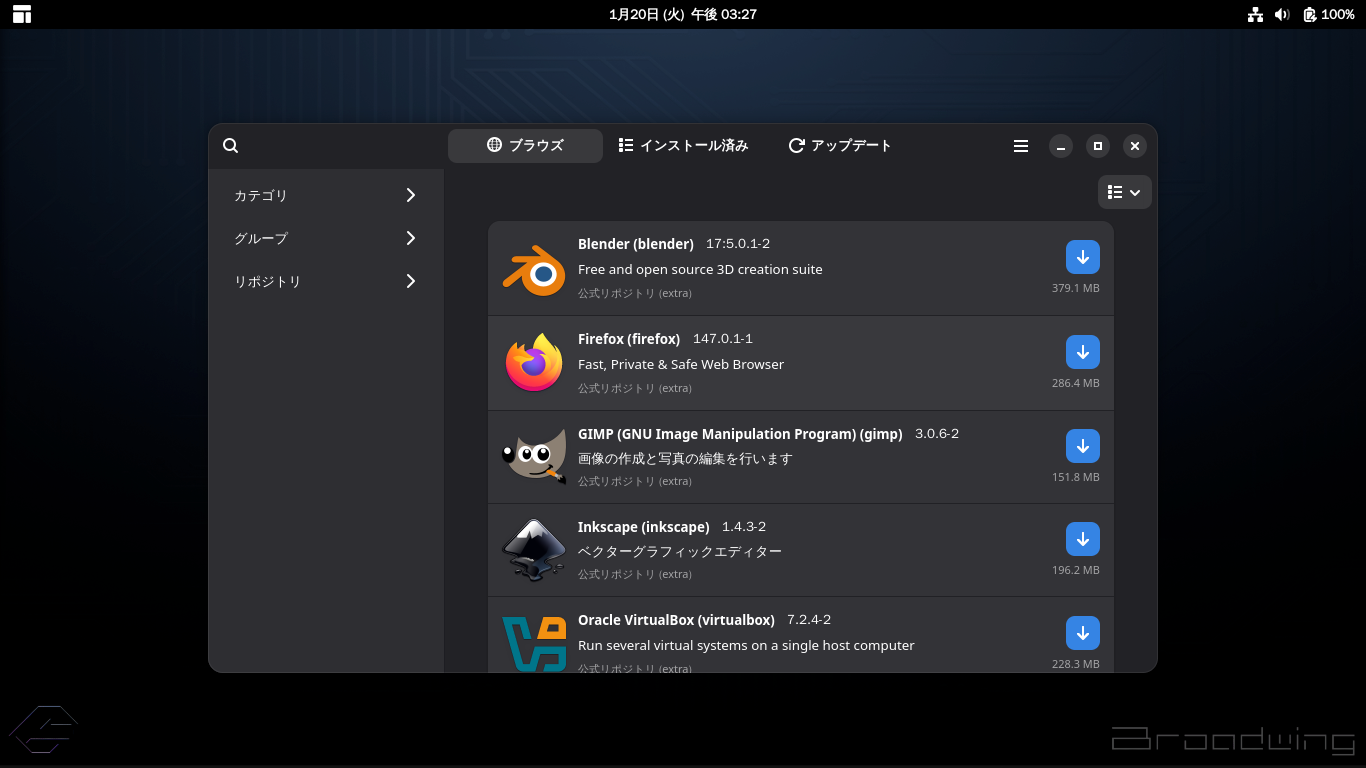Click 公式リポジトリ (extra) under Inkscape

pos(635,574)
